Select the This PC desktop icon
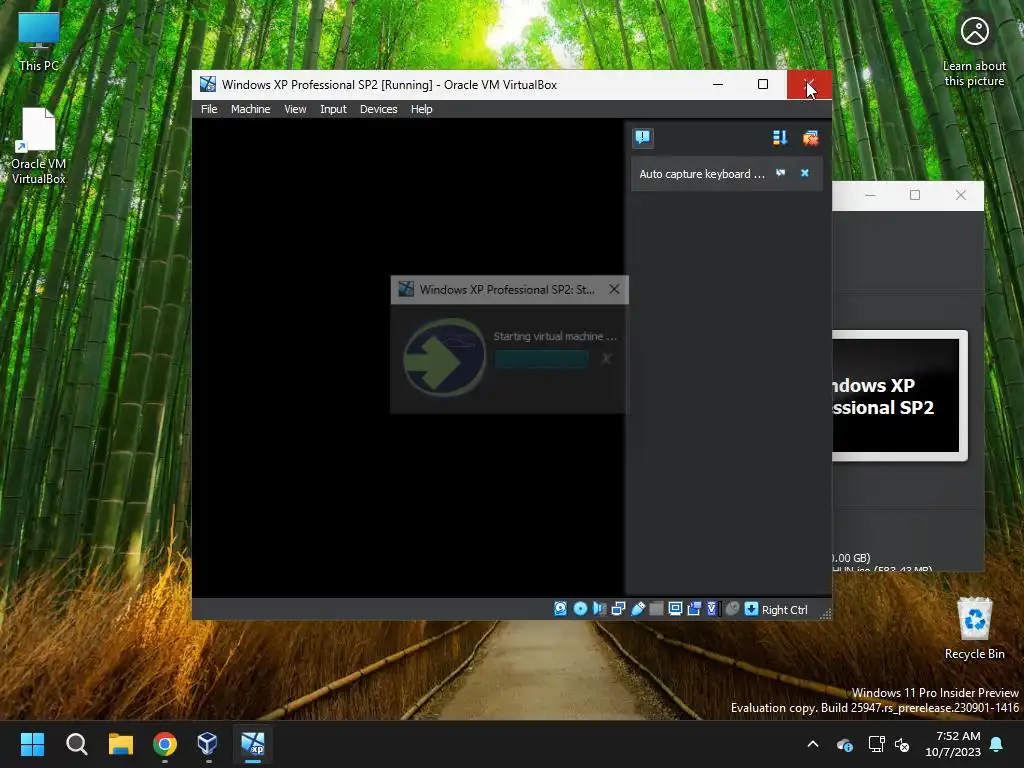Screen dimensions: 1024x768 point(39,42)
